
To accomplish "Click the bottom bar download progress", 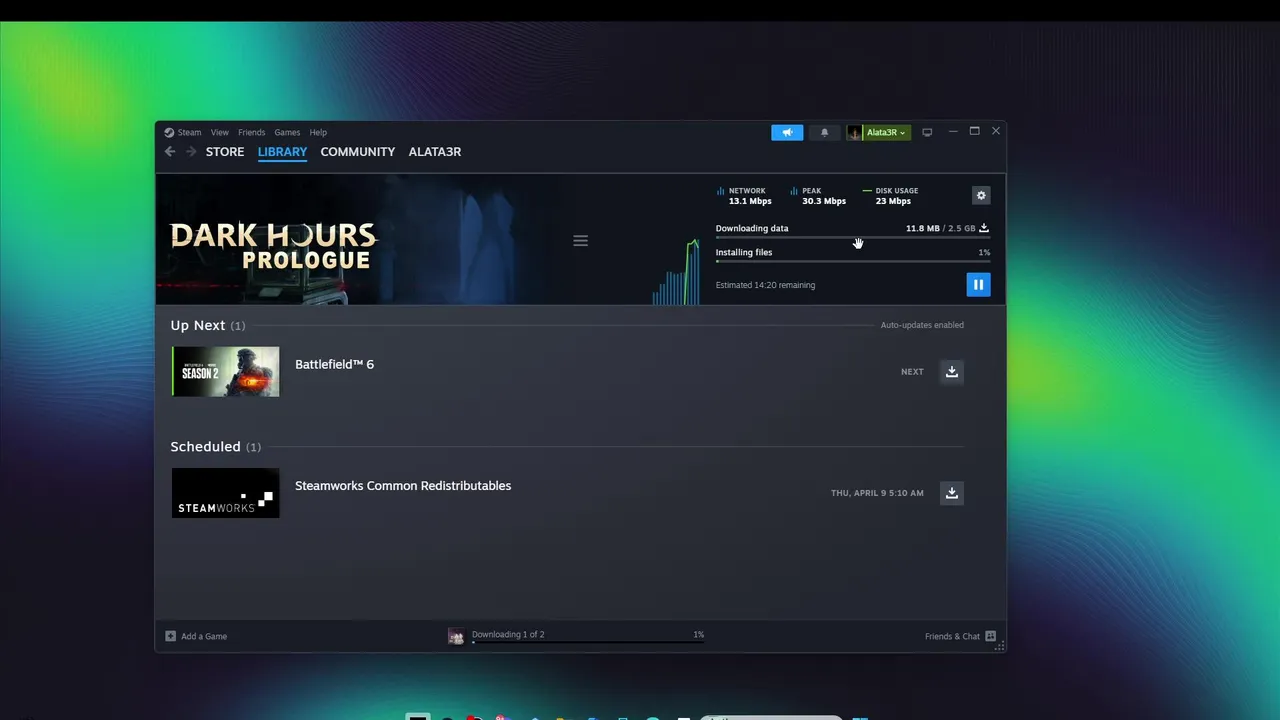I will (x=588, y=642).
